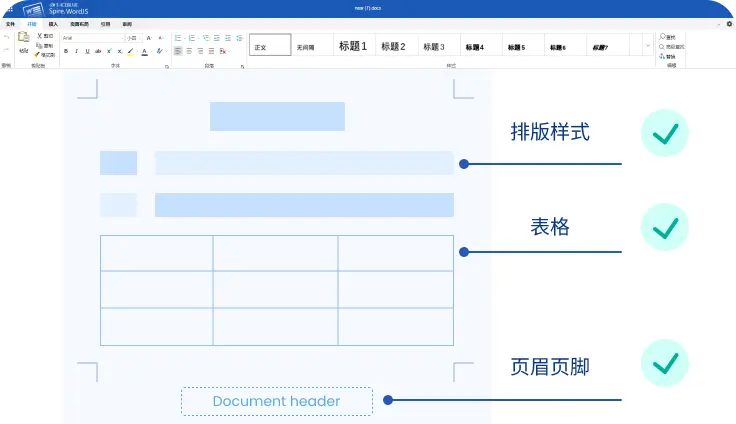The height and width of the screenshot is (424, 736).
Task: Toggle subscript formatting
Action: point(120,51)
